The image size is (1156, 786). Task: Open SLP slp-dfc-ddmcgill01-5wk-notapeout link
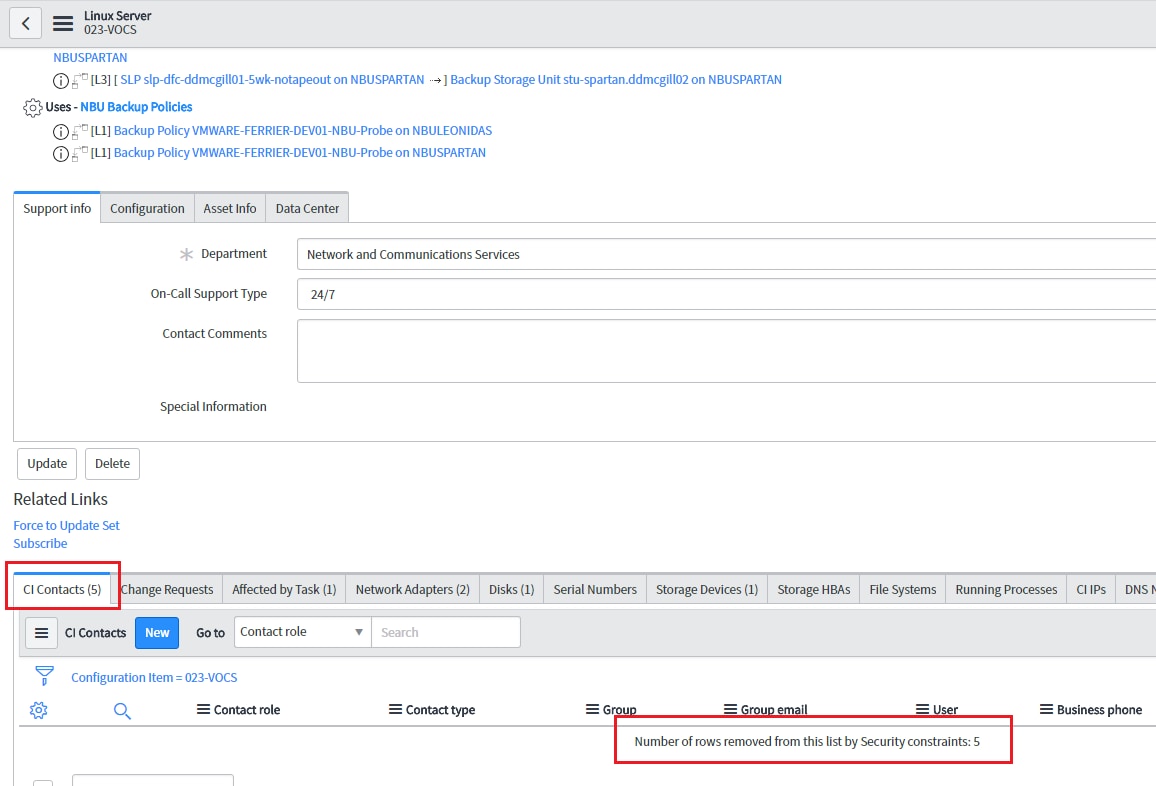(x=272, y=80)
